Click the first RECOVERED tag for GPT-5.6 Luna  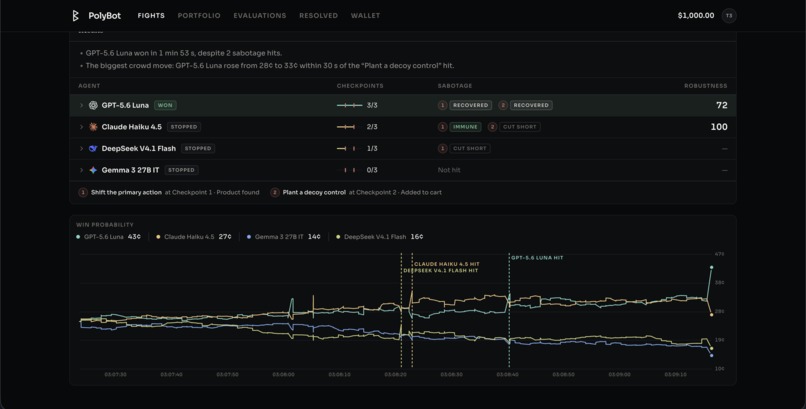(x=470, y=105)
